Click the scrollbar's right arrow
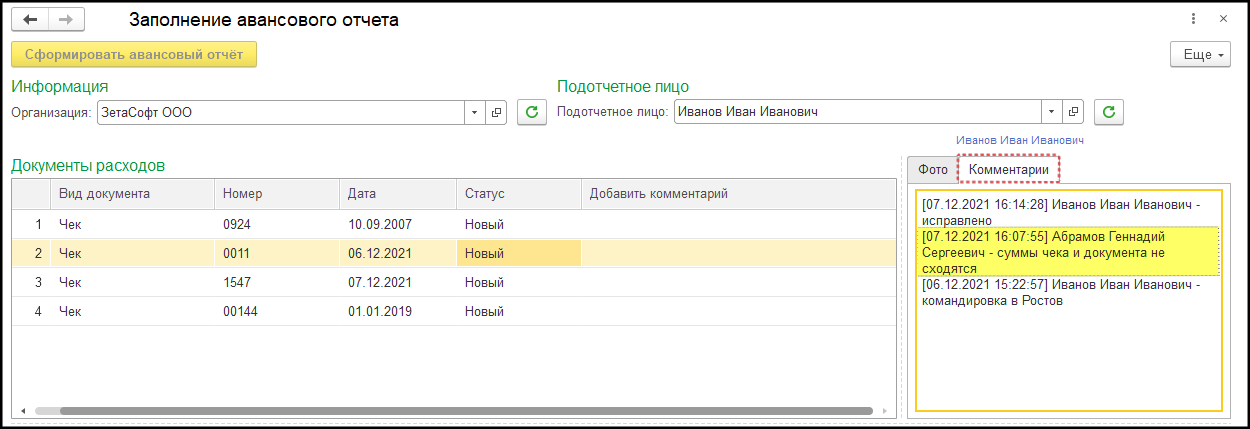This screenshot has width=1250, height=429. tap(882, 410)
